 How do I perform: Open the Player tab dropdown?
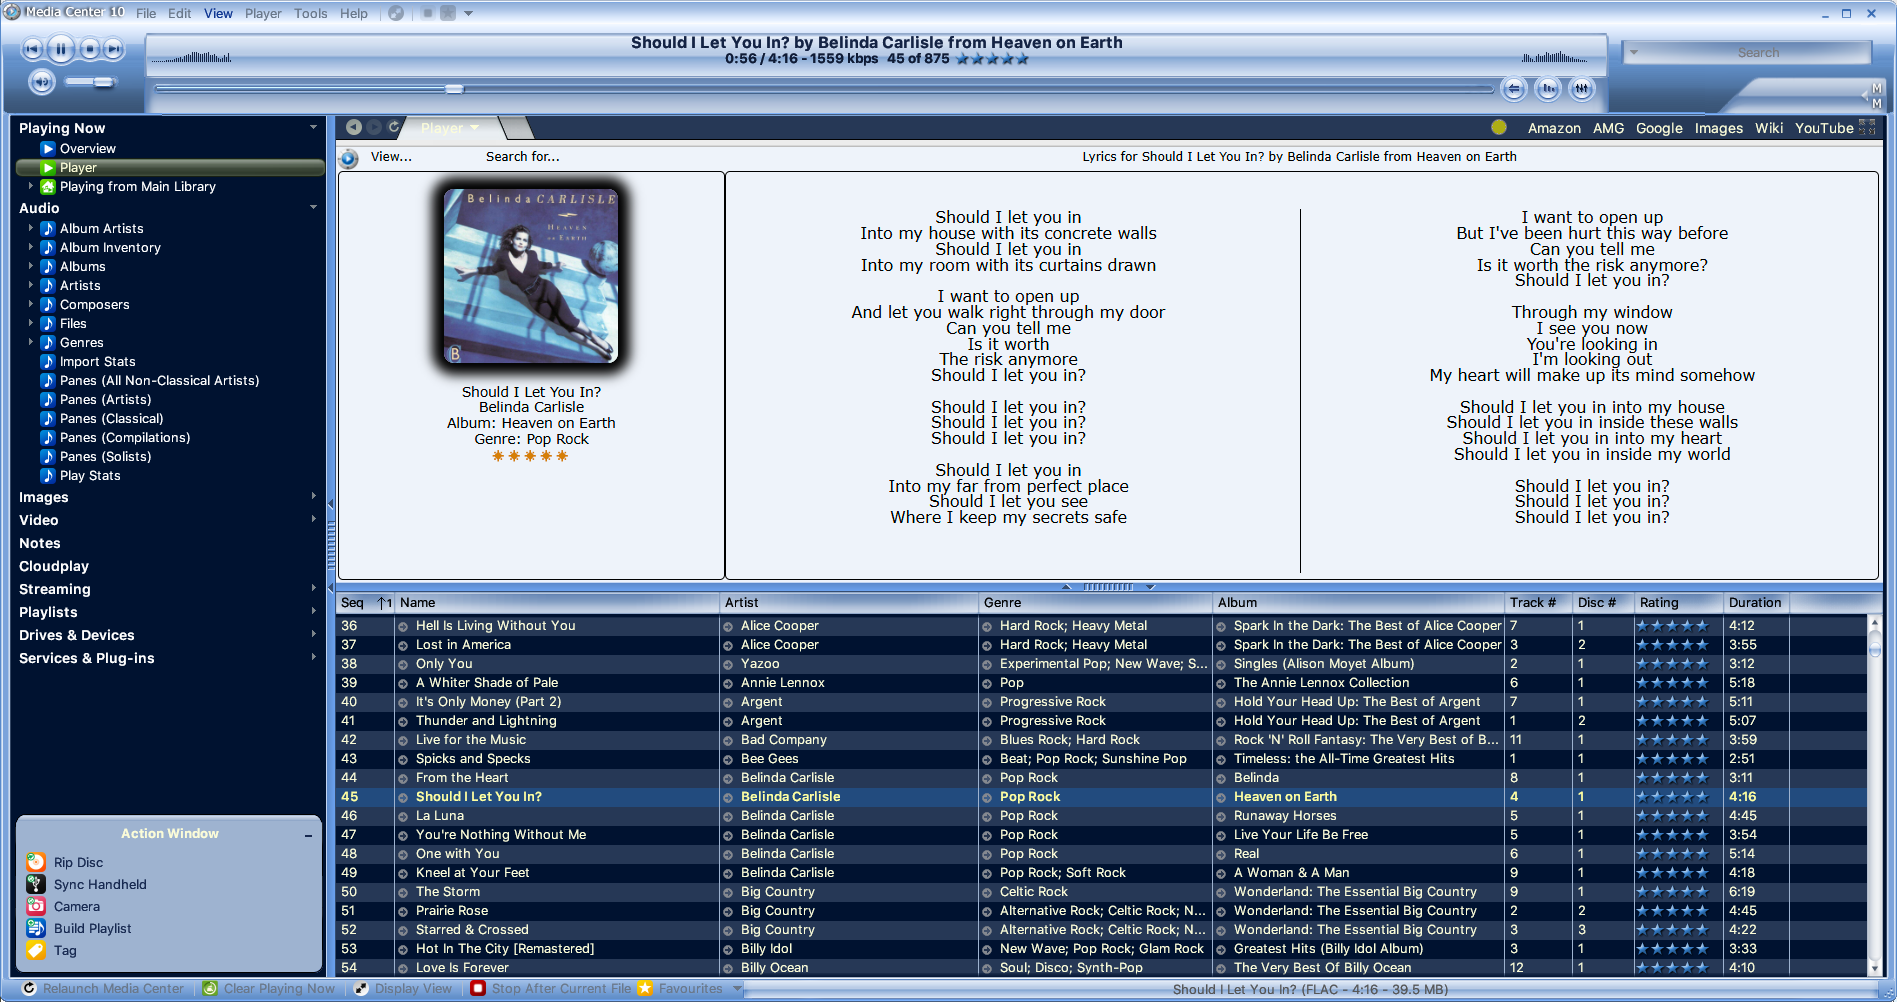tap(474, 128)
